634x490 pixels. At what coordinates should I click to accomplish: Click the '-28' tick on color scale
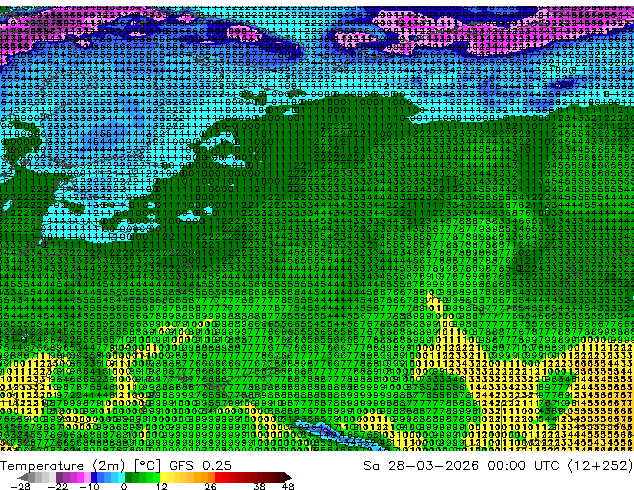click(x=20, y=486)
